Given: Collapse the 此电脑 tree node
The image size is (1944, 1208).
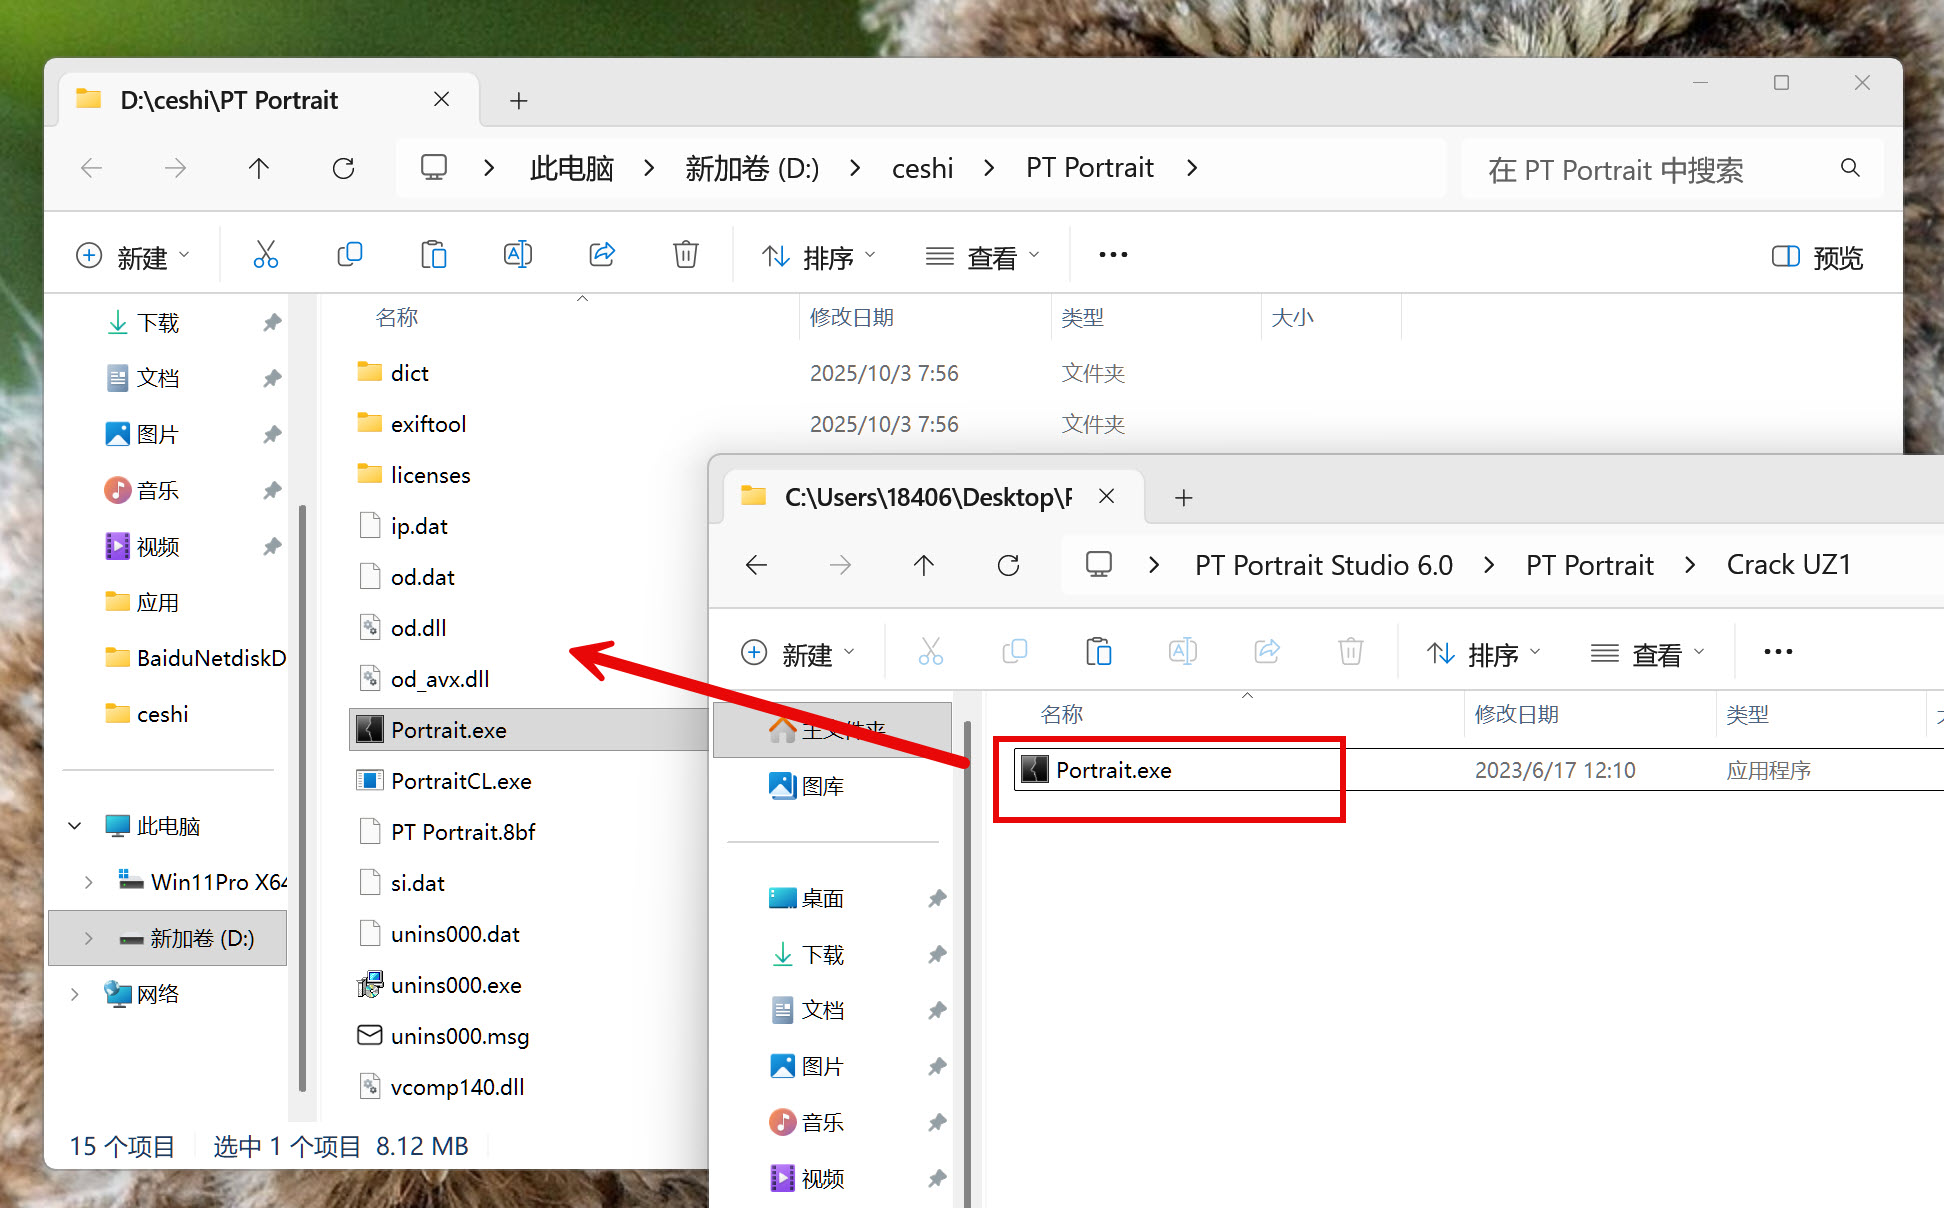Looking at the screenshot, I should (x=75, y=826).
